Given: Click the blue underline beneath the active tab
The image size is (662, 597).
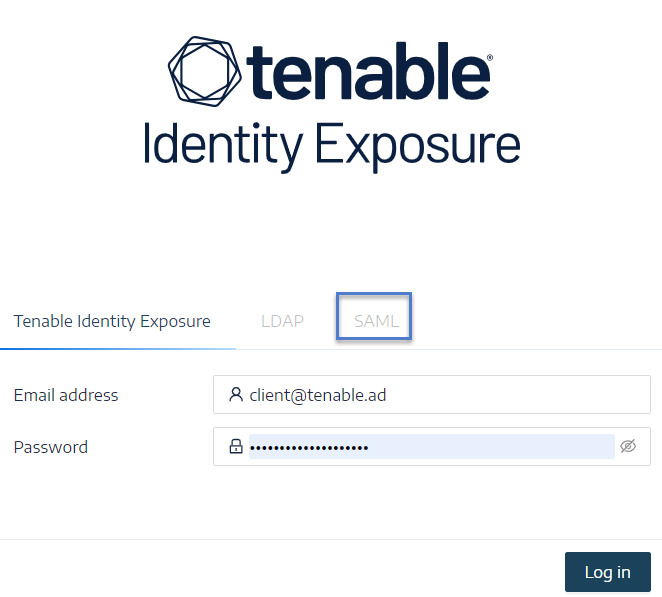Looking at the screenshot, I should point(118,349).
